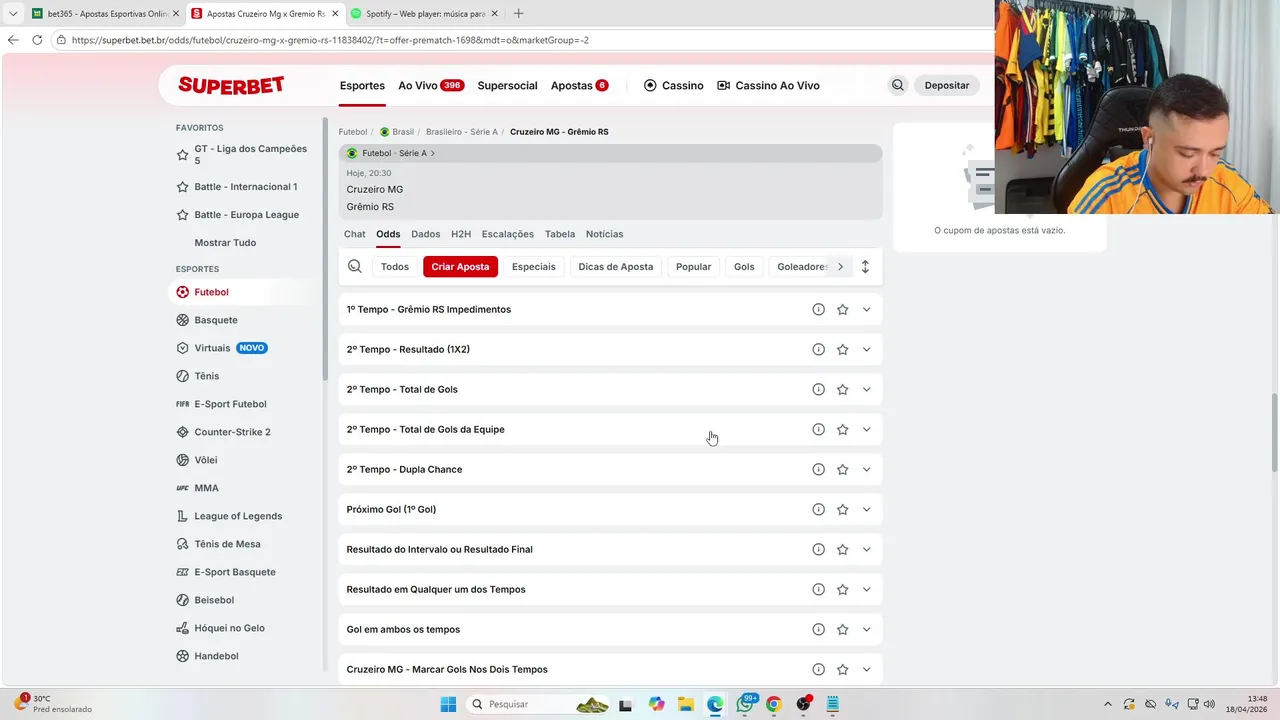Expand 2º Tempo Total de Gols da Equipe
This screenshot has width=1280, height=720.
[866, 429]
